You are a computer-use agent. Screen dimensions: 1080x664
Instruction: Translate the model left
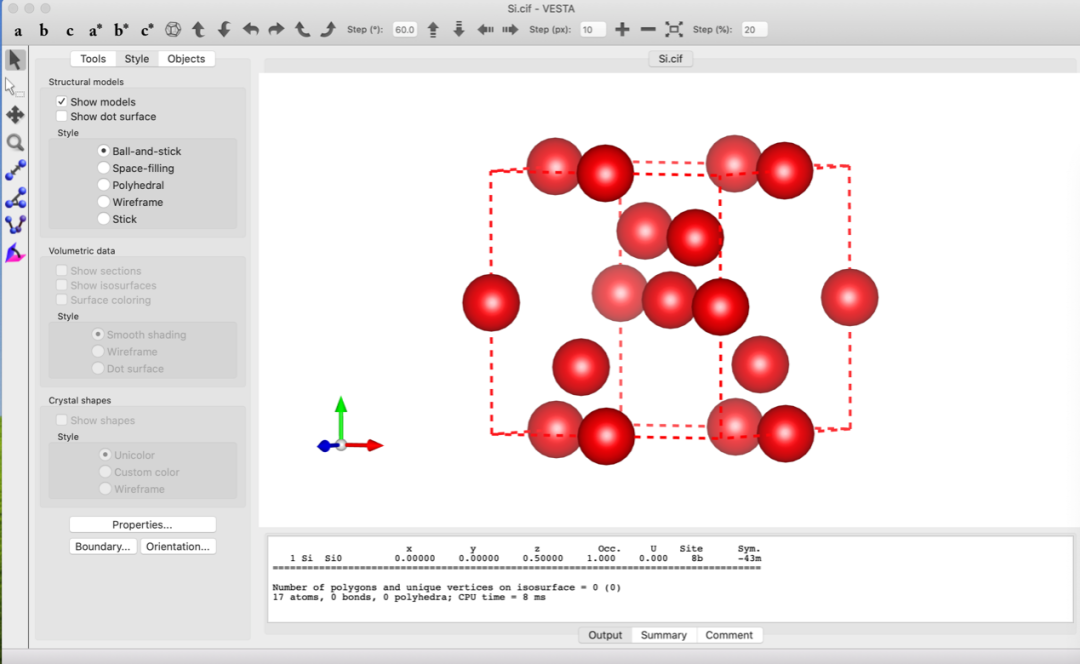(485, 30)
